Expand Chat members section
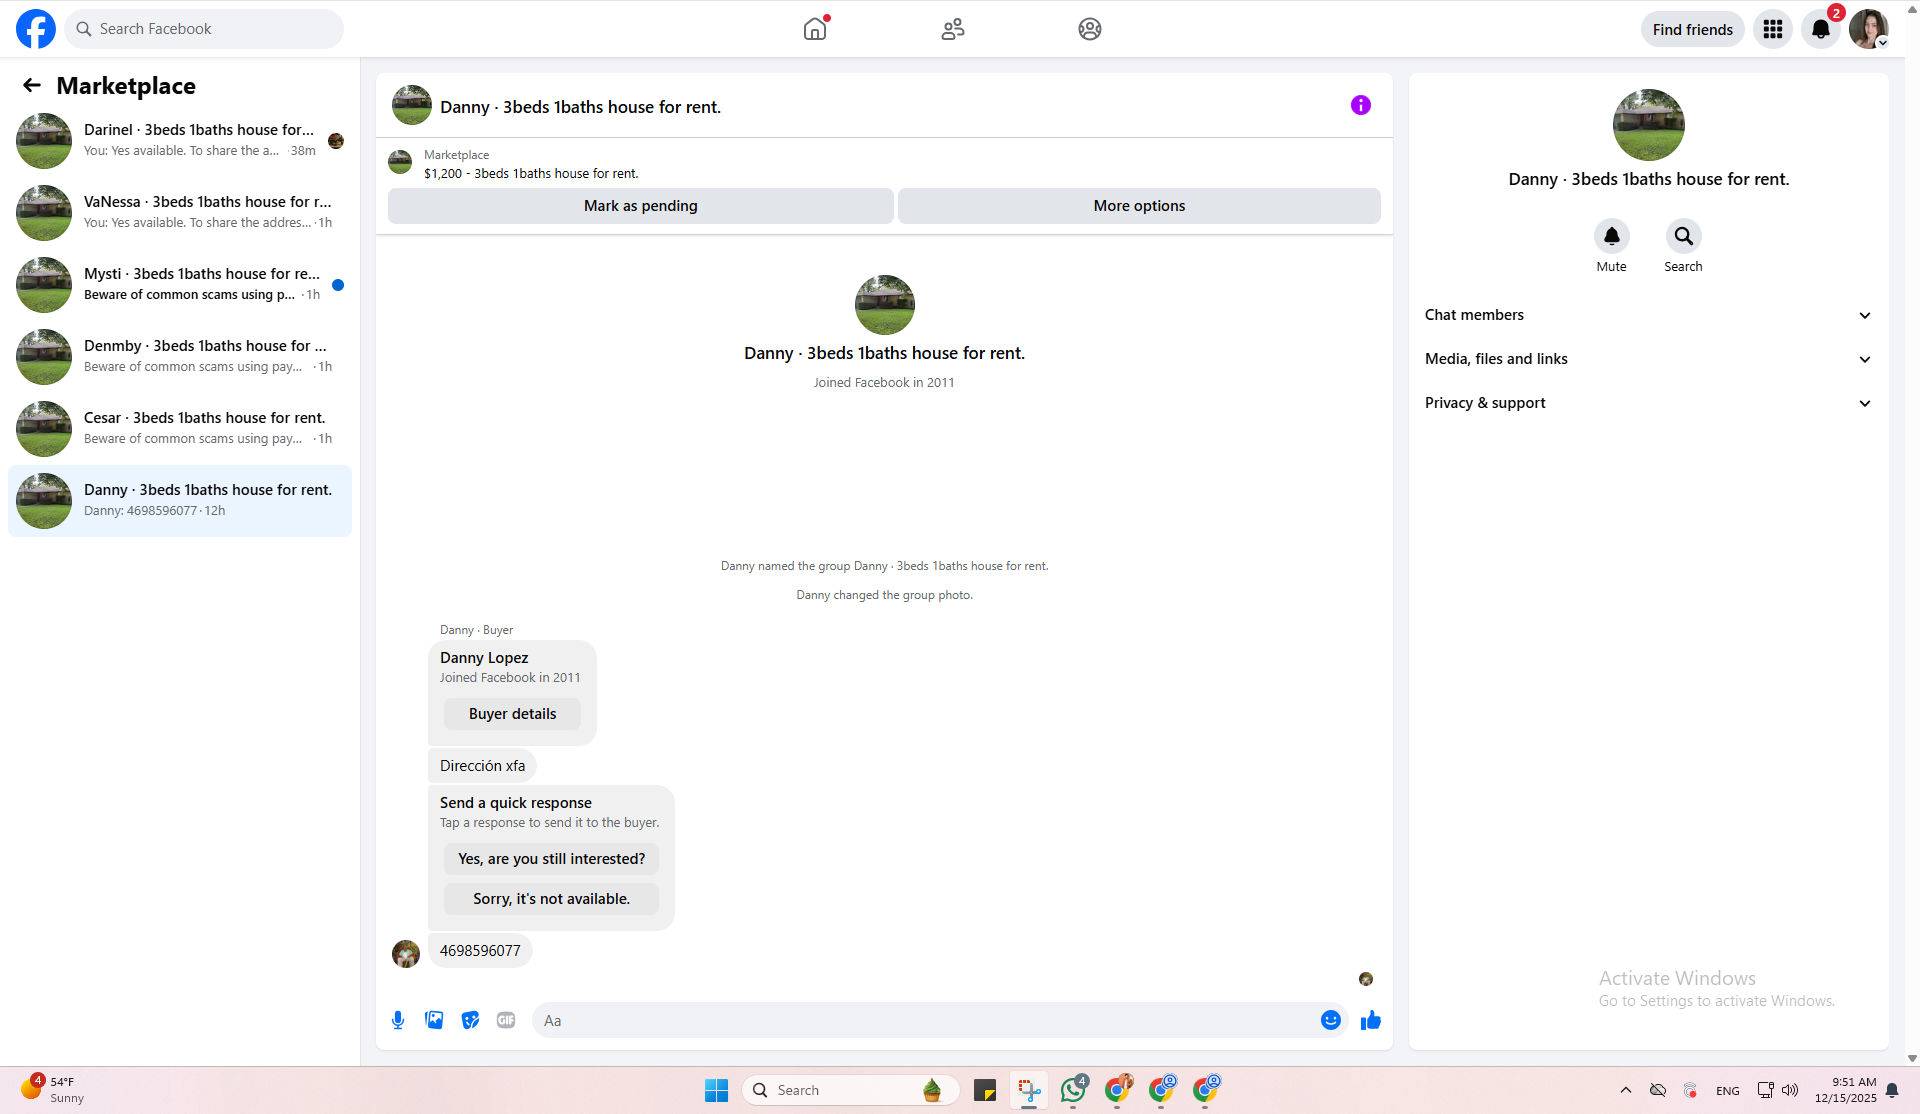1920x1114 pixels. 1649,315
